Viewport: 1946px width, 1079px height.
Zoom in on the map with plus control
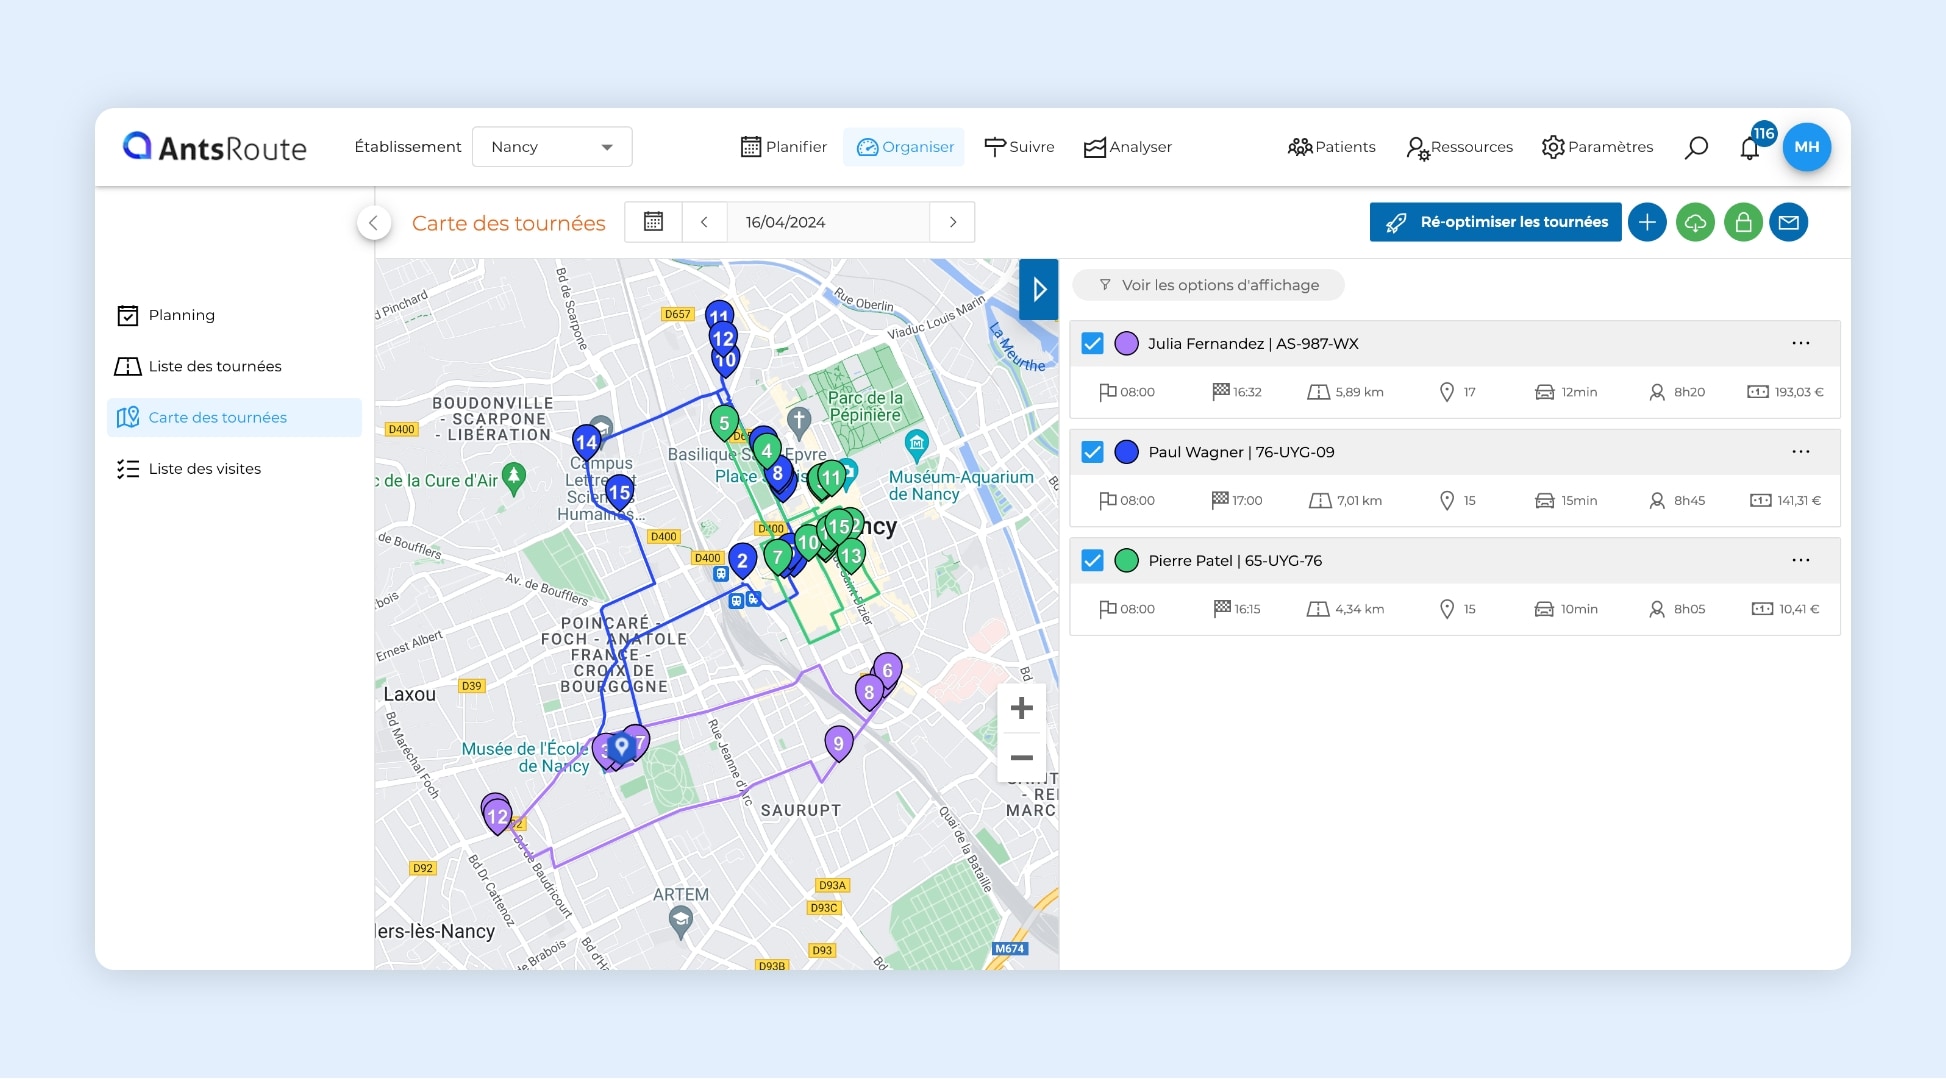tap(1021, 708)
